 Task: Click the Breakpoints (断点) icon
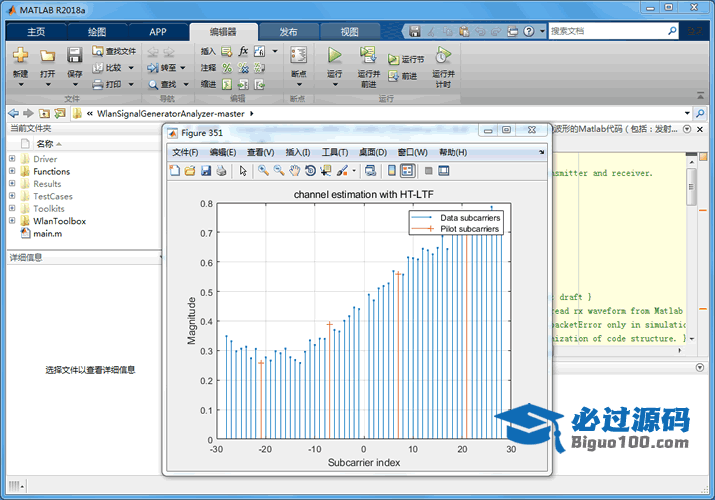(299, 56)
